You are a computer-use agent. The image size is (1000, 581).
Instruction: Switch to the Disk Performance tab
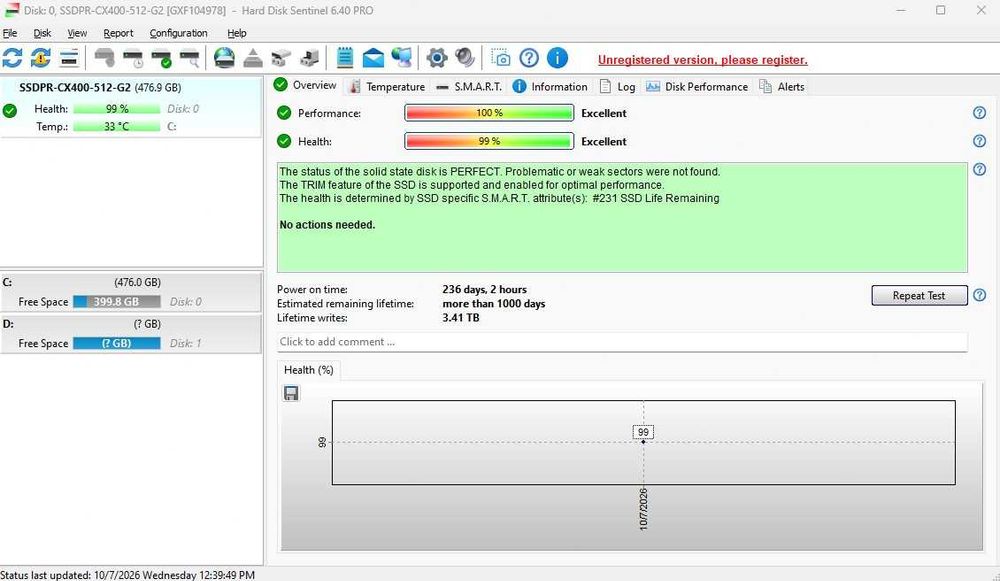[x=696, y=87]
